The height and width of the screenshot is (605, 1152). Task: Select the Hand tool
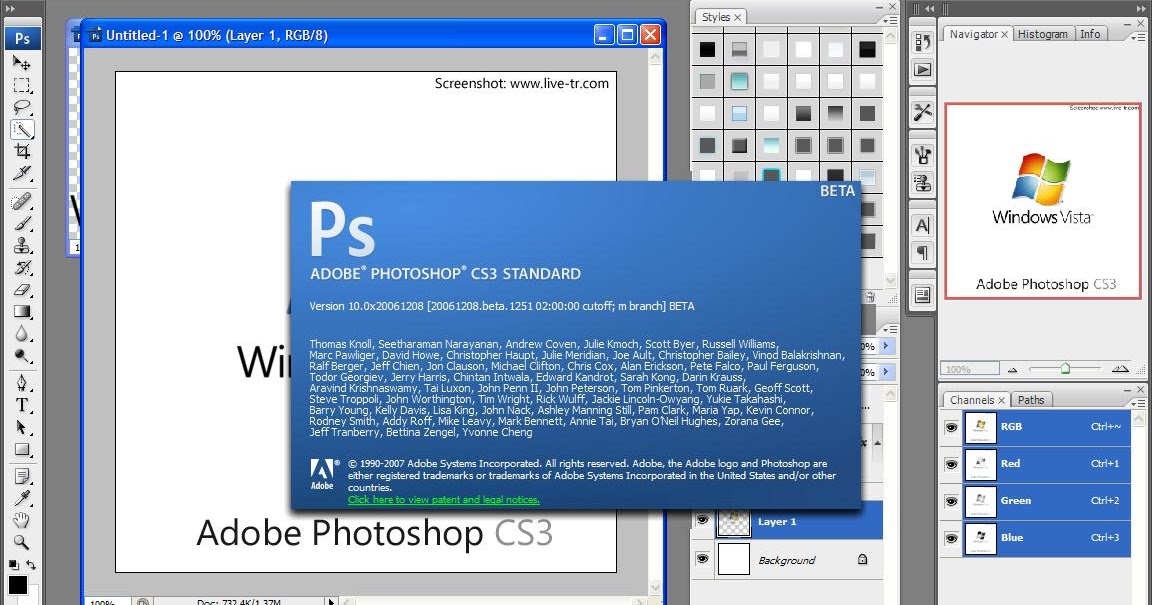pyautogui.click(x=22, y=520)
